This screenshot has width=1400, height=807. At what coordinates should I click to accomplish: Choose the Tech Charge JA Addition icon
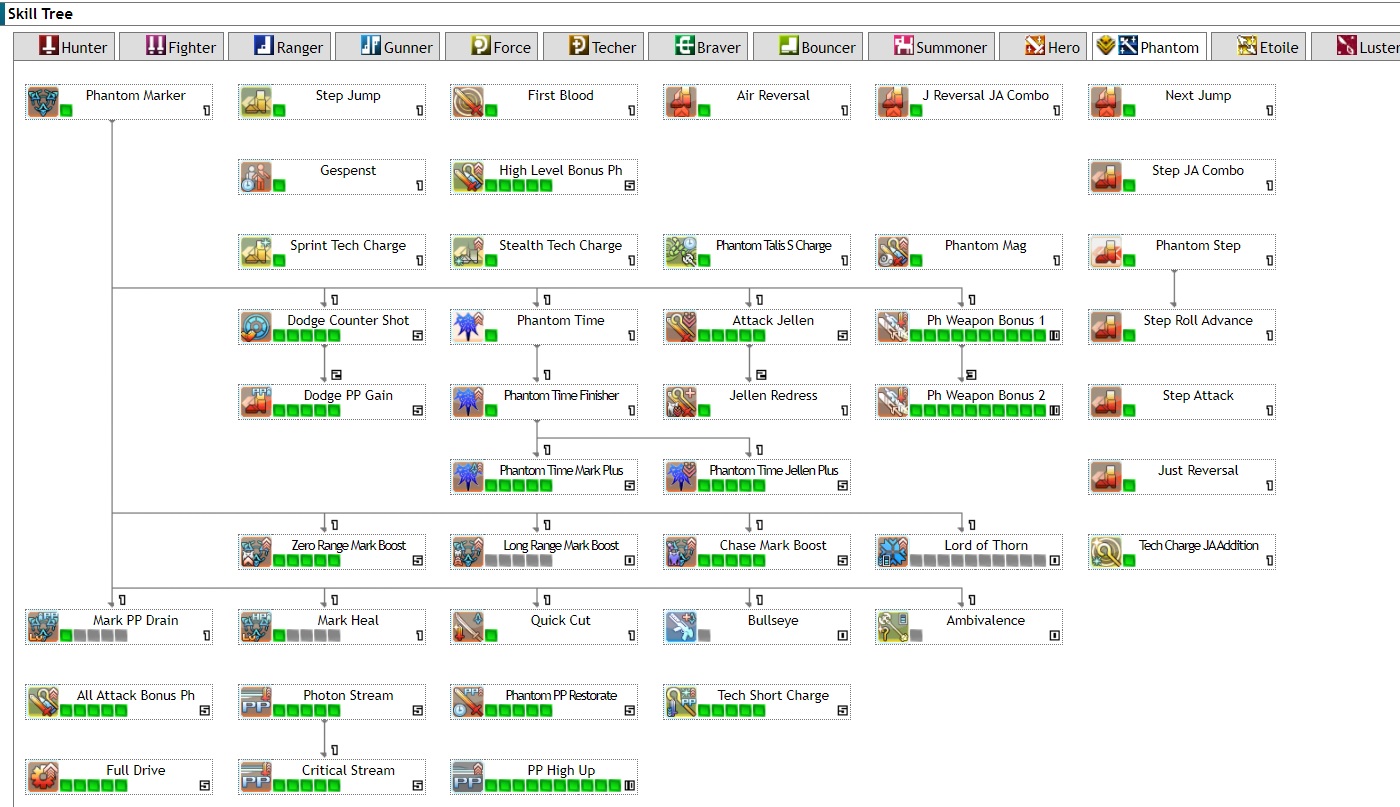1106,552
